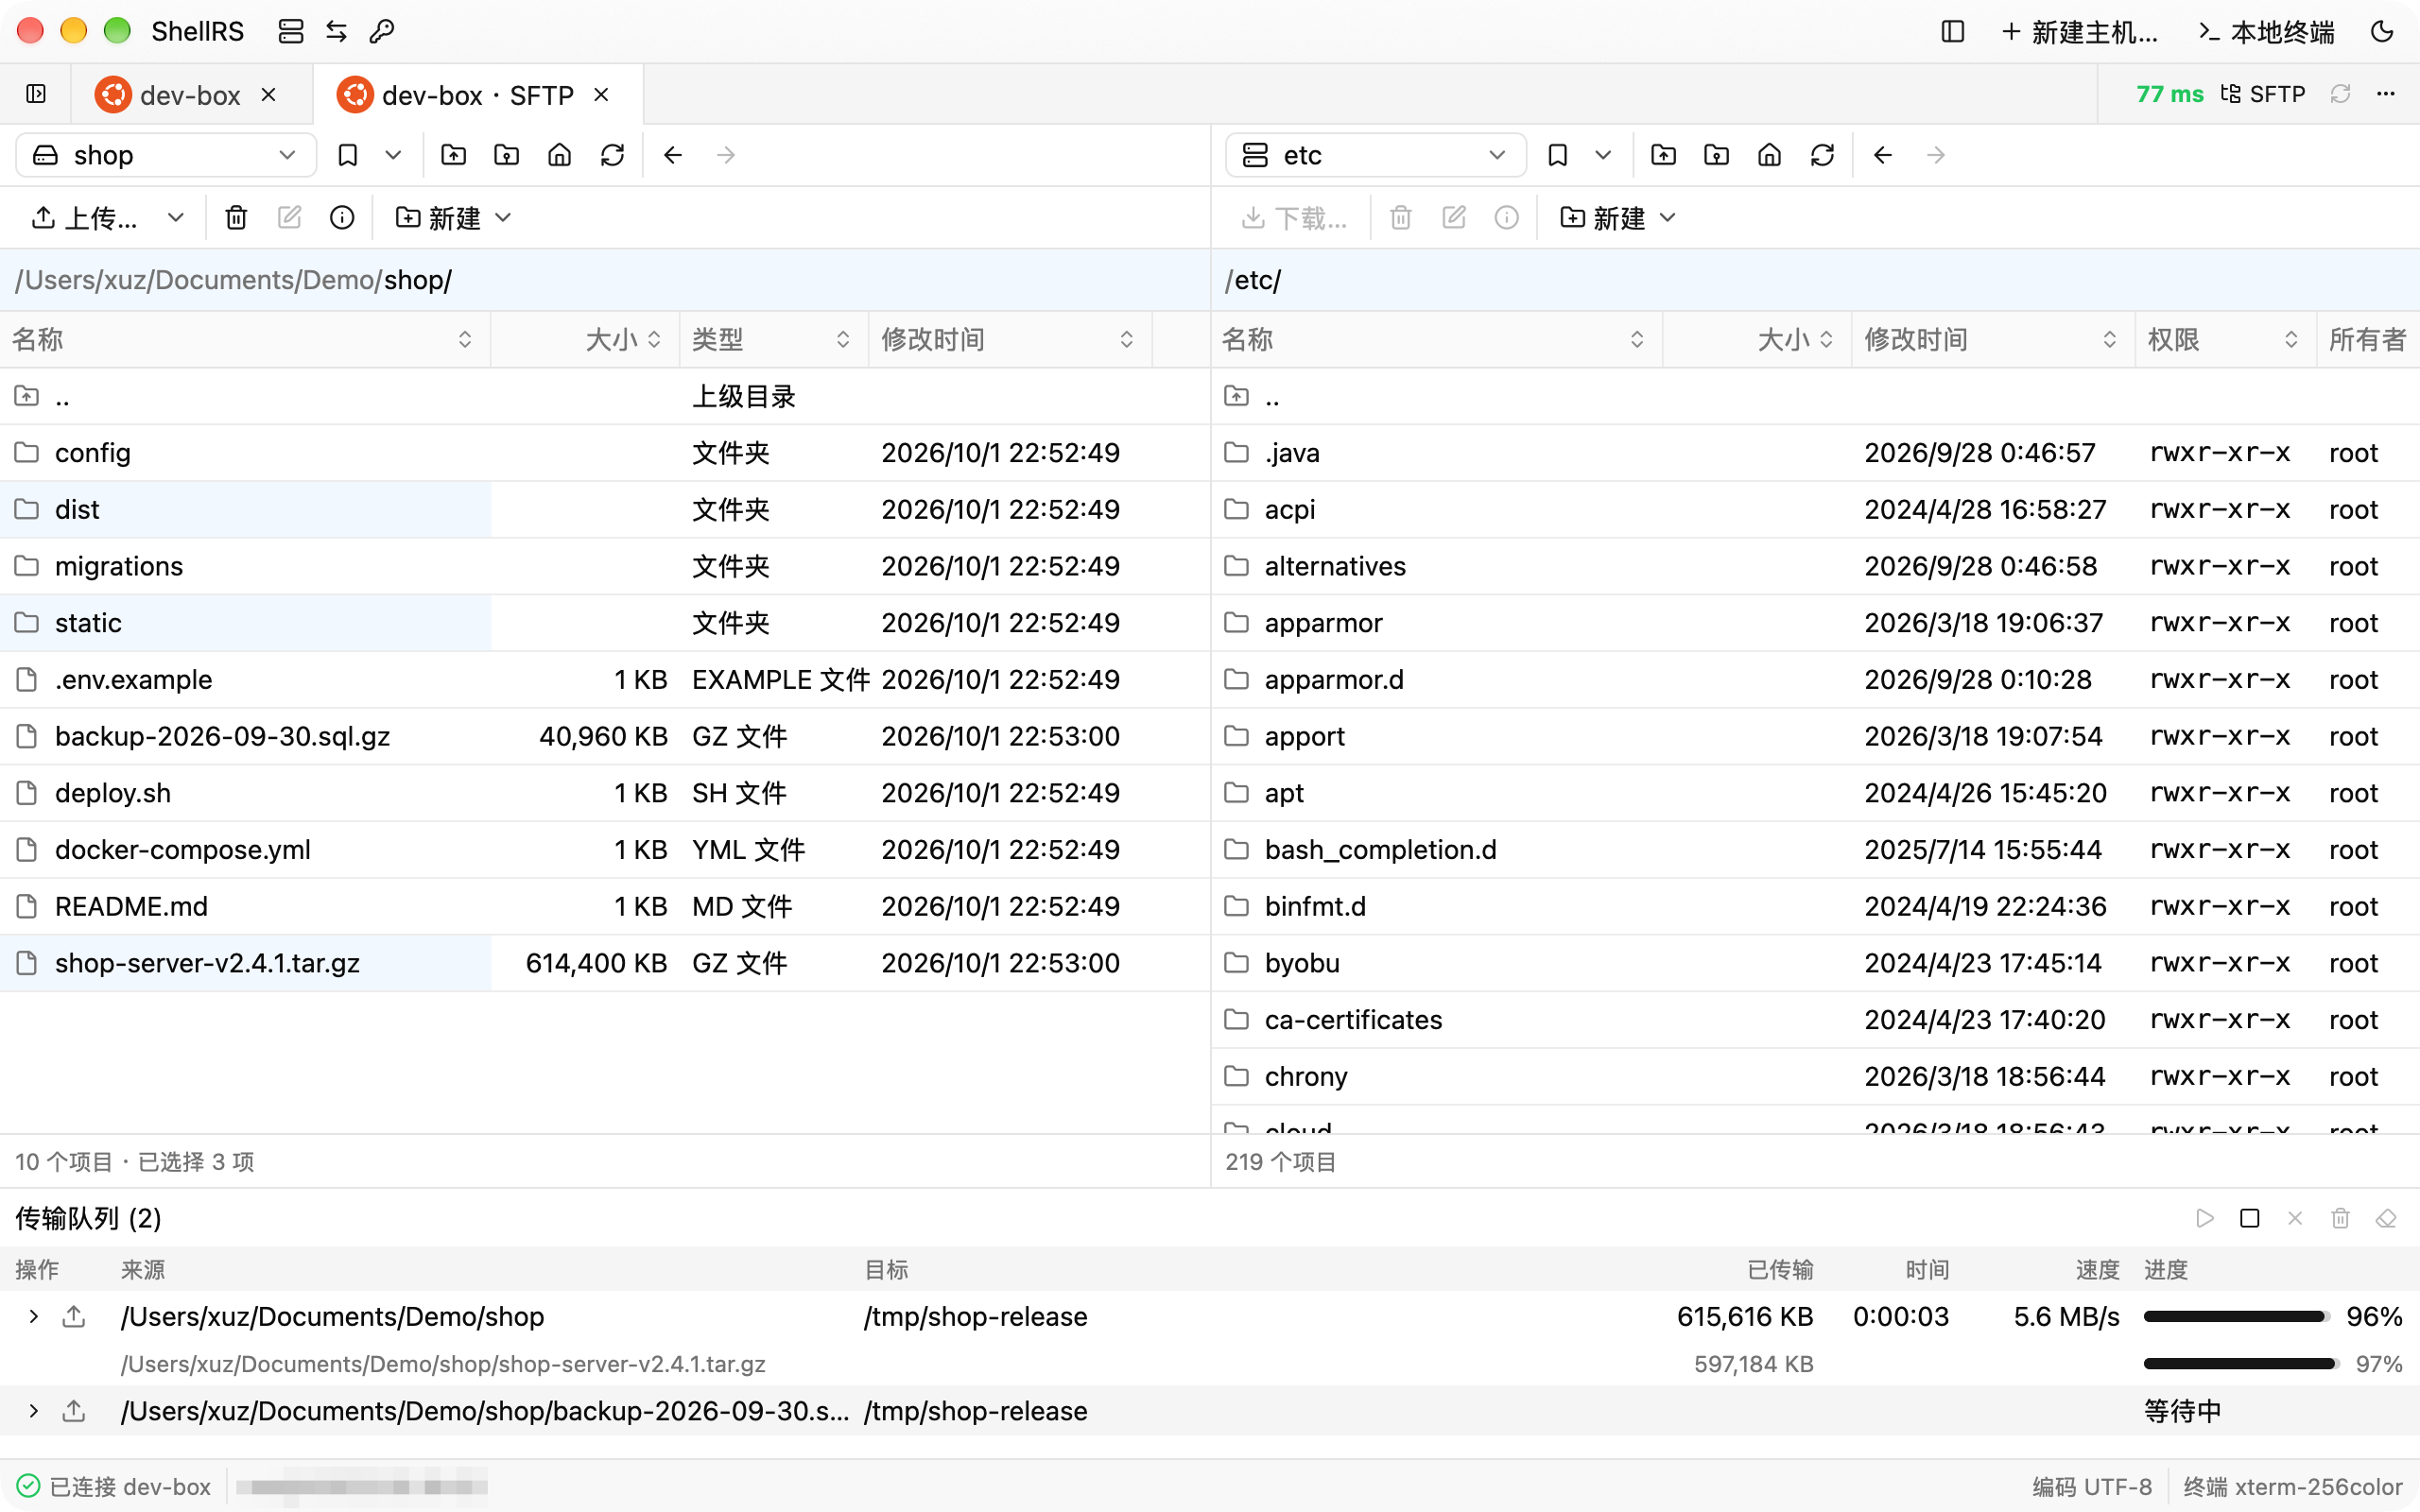2420x1512 pixels.
Task: Clear the transfer queue eraser icon
Action: pyautogui.click(x=2386, y=1218)
